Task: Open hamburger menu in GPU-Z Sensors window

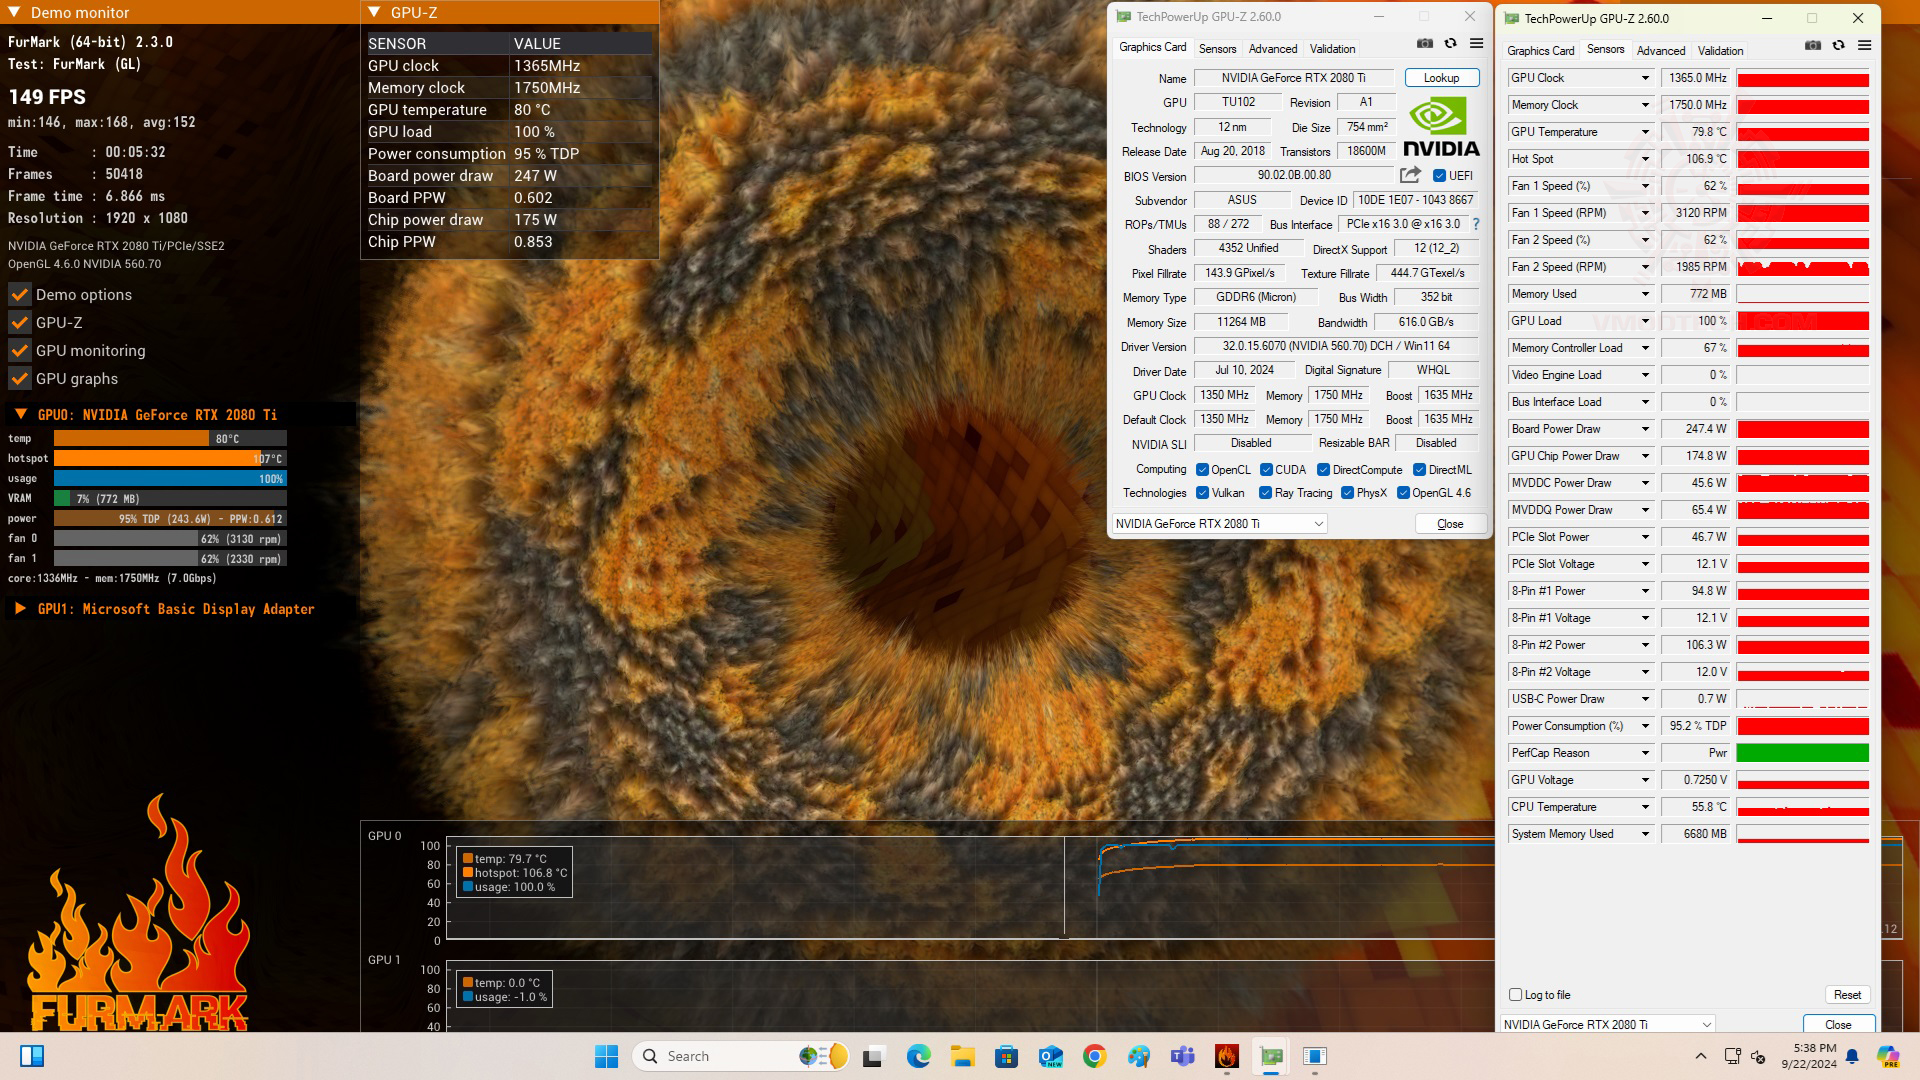Action: pyautogui.click(x=1864, y=46)
